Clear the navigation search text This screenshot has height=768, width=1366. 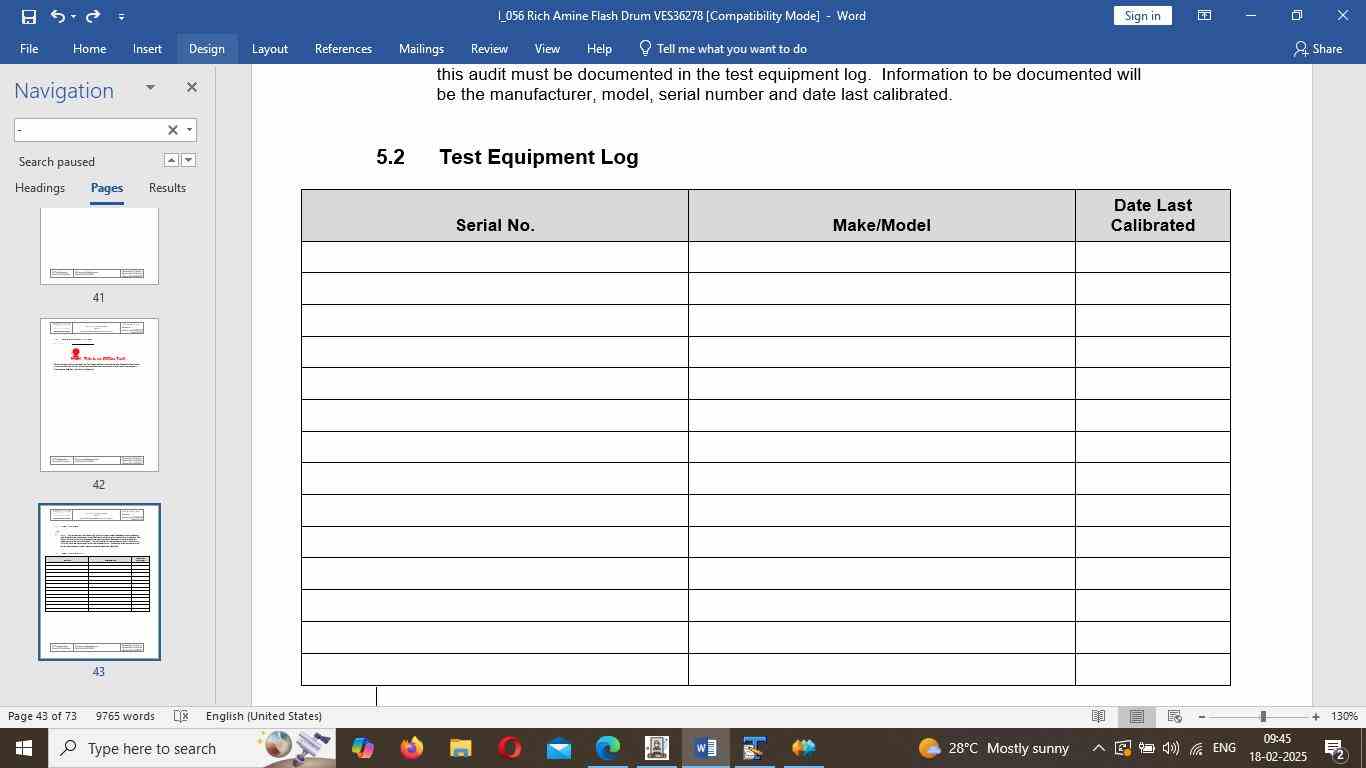coord(172,130)
